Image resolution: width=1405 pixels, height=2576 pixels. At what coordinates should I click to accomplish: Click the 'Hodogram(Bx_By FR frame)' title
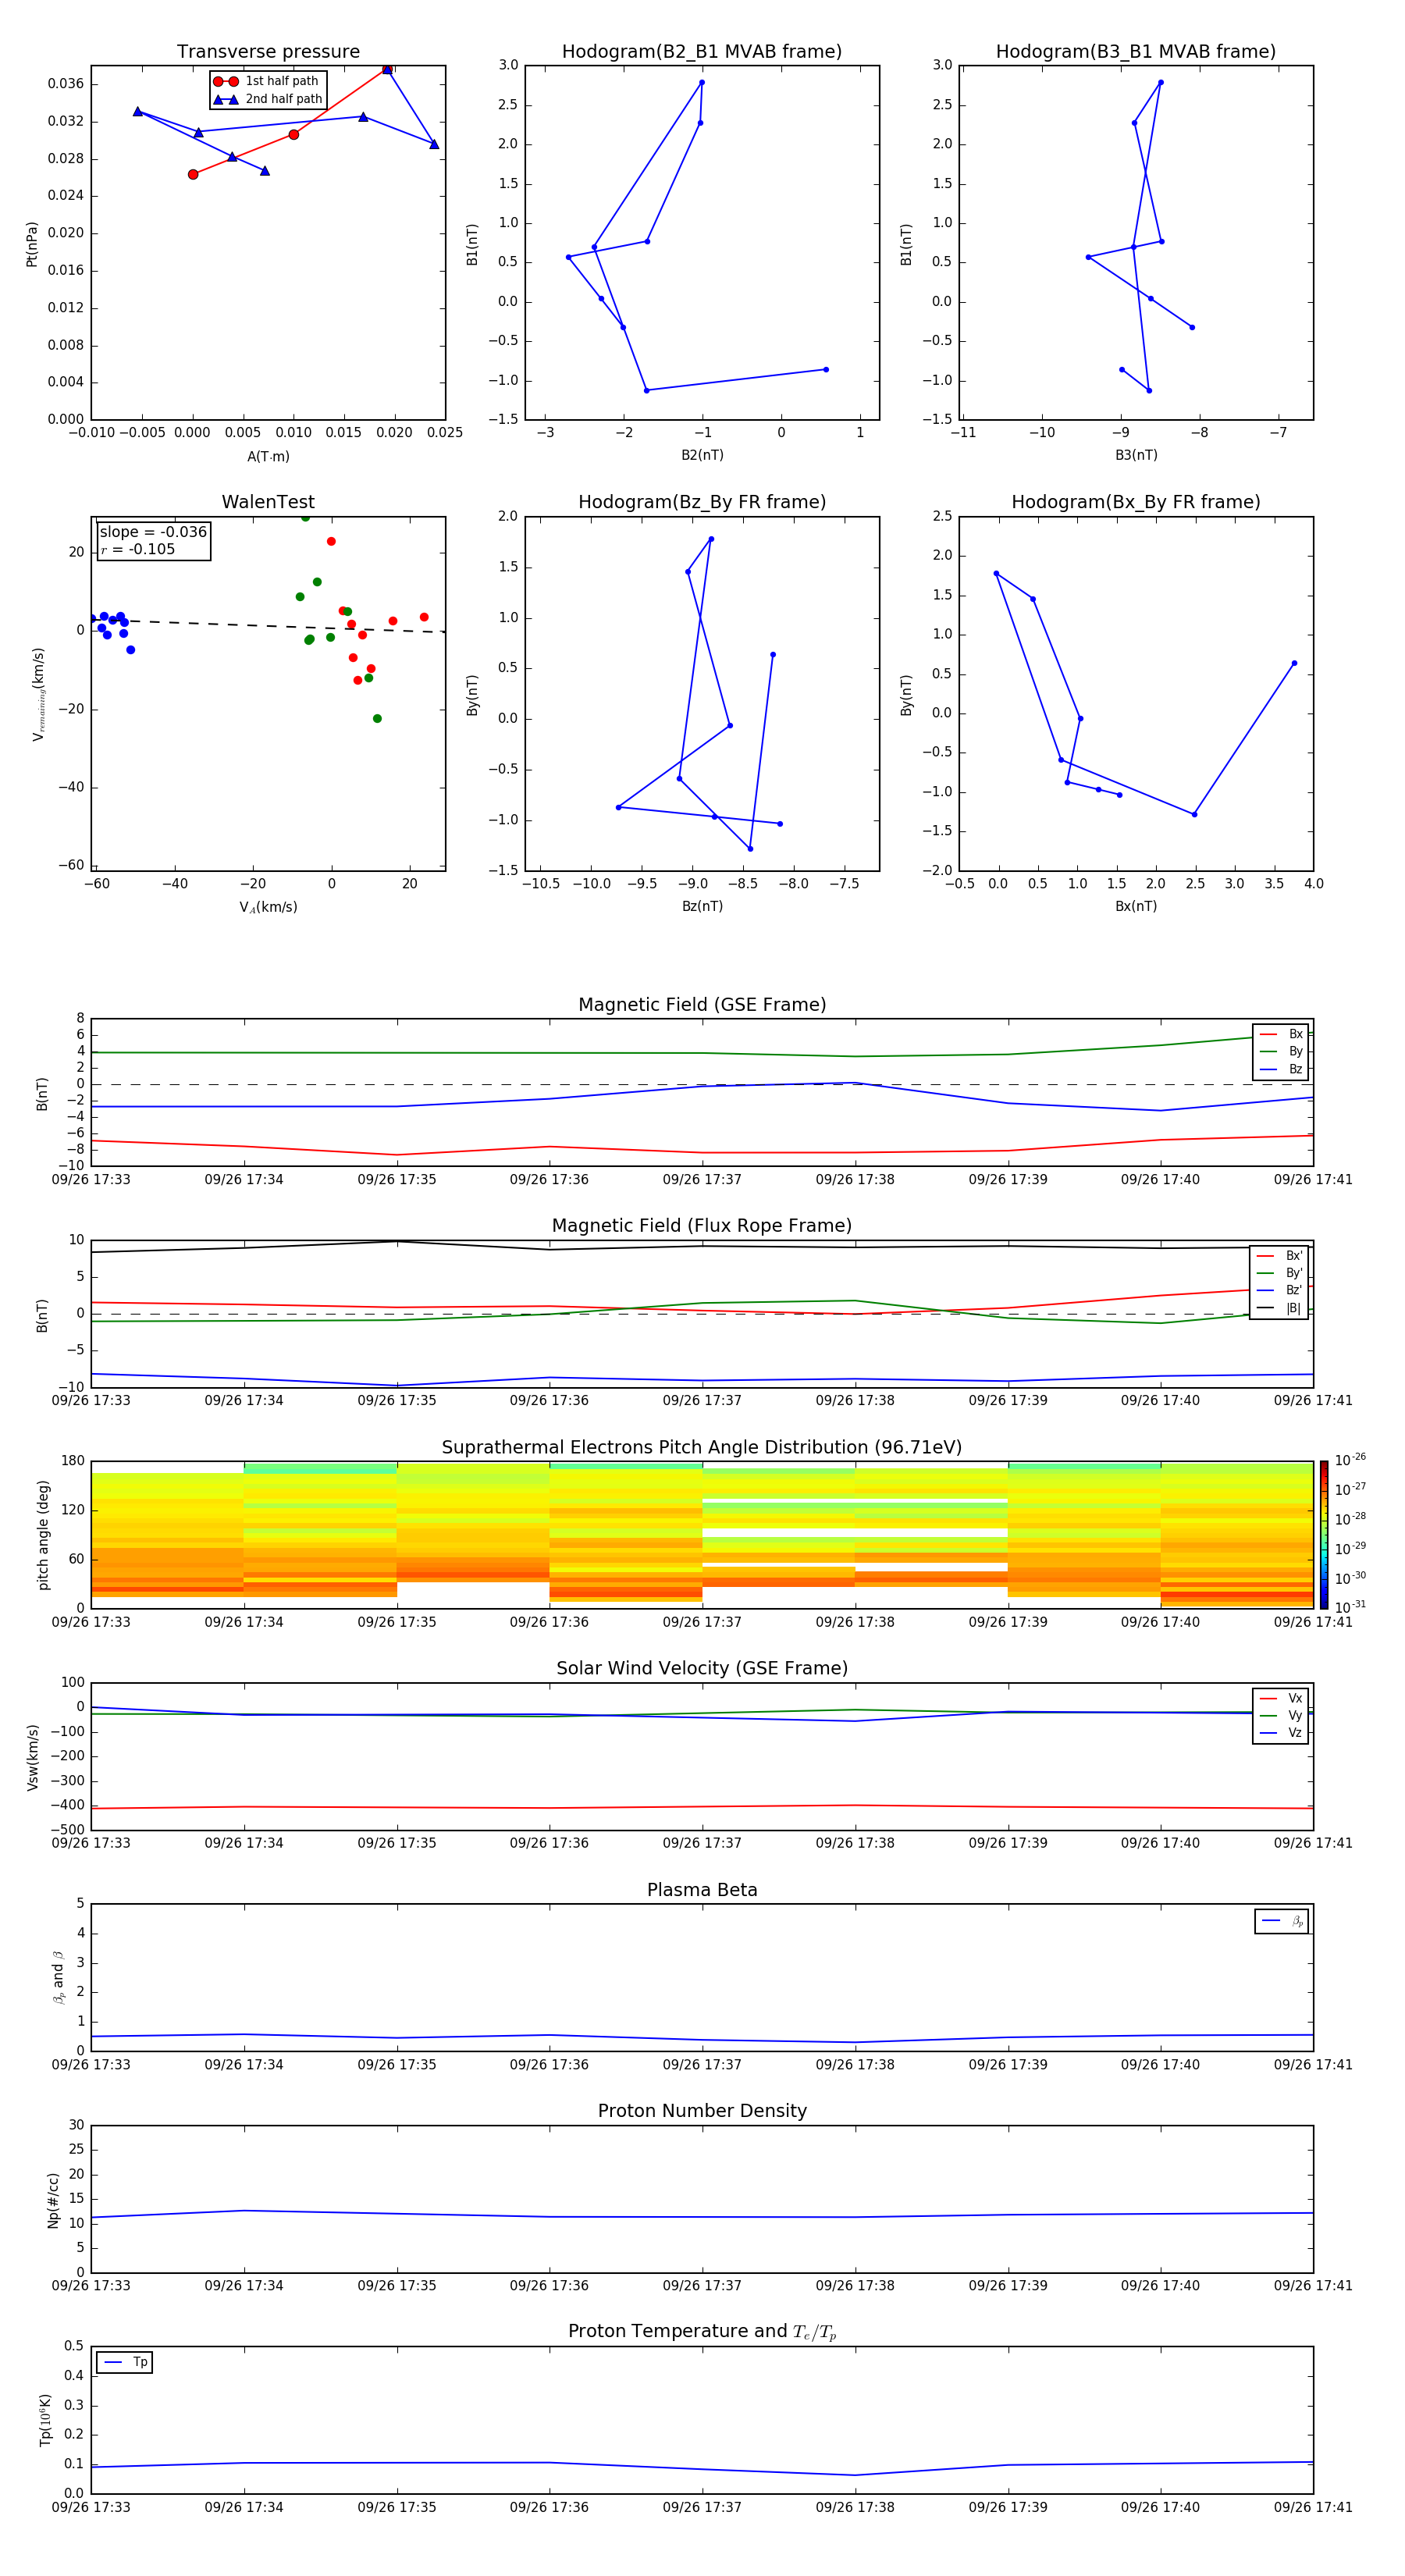coord(1136,502)
